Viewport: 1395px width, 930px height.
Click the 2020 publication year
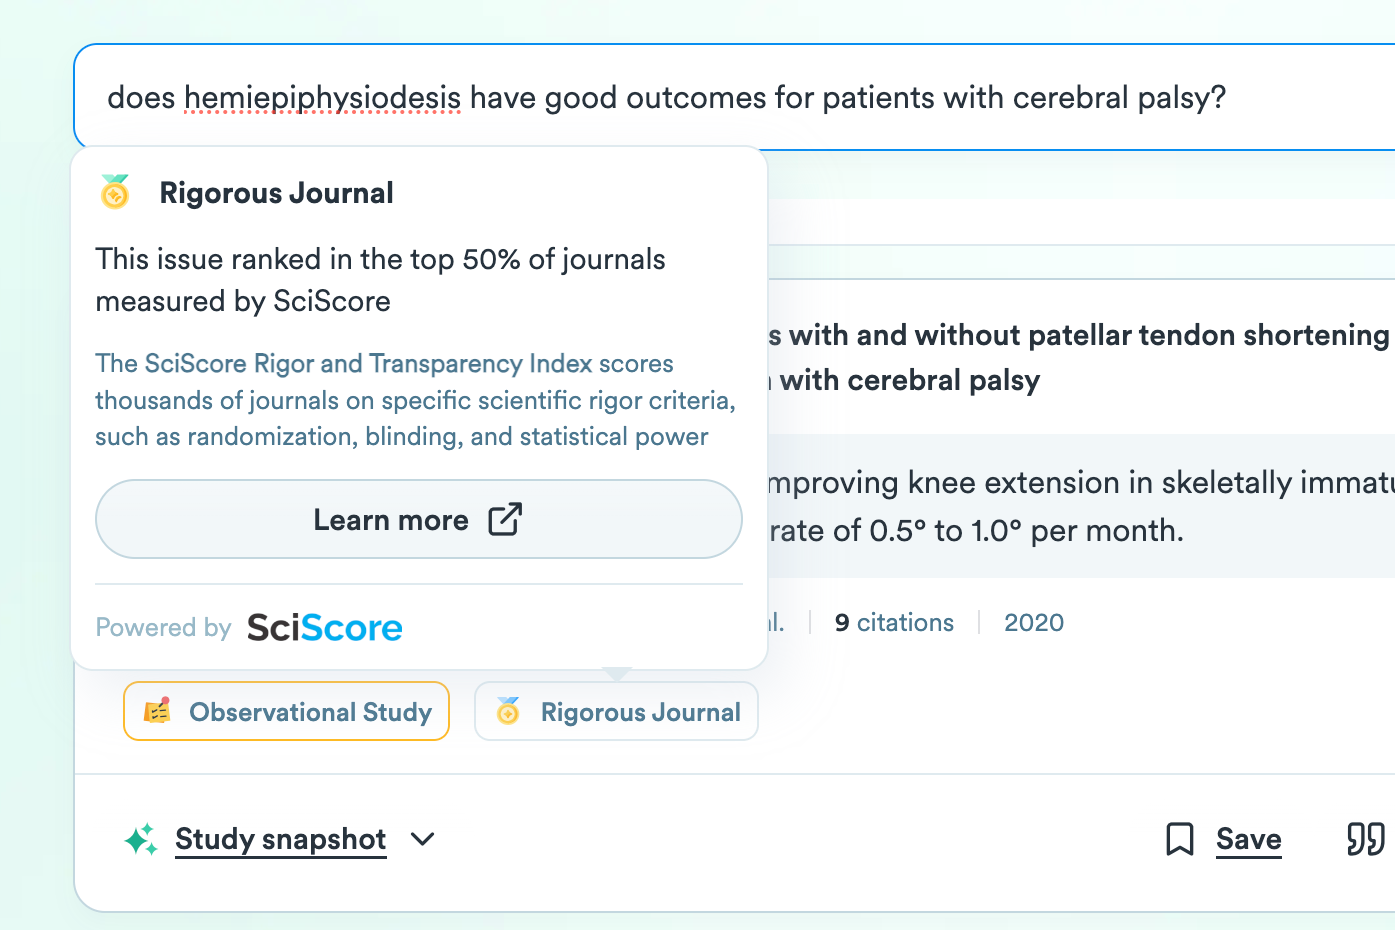(1033, 623)
